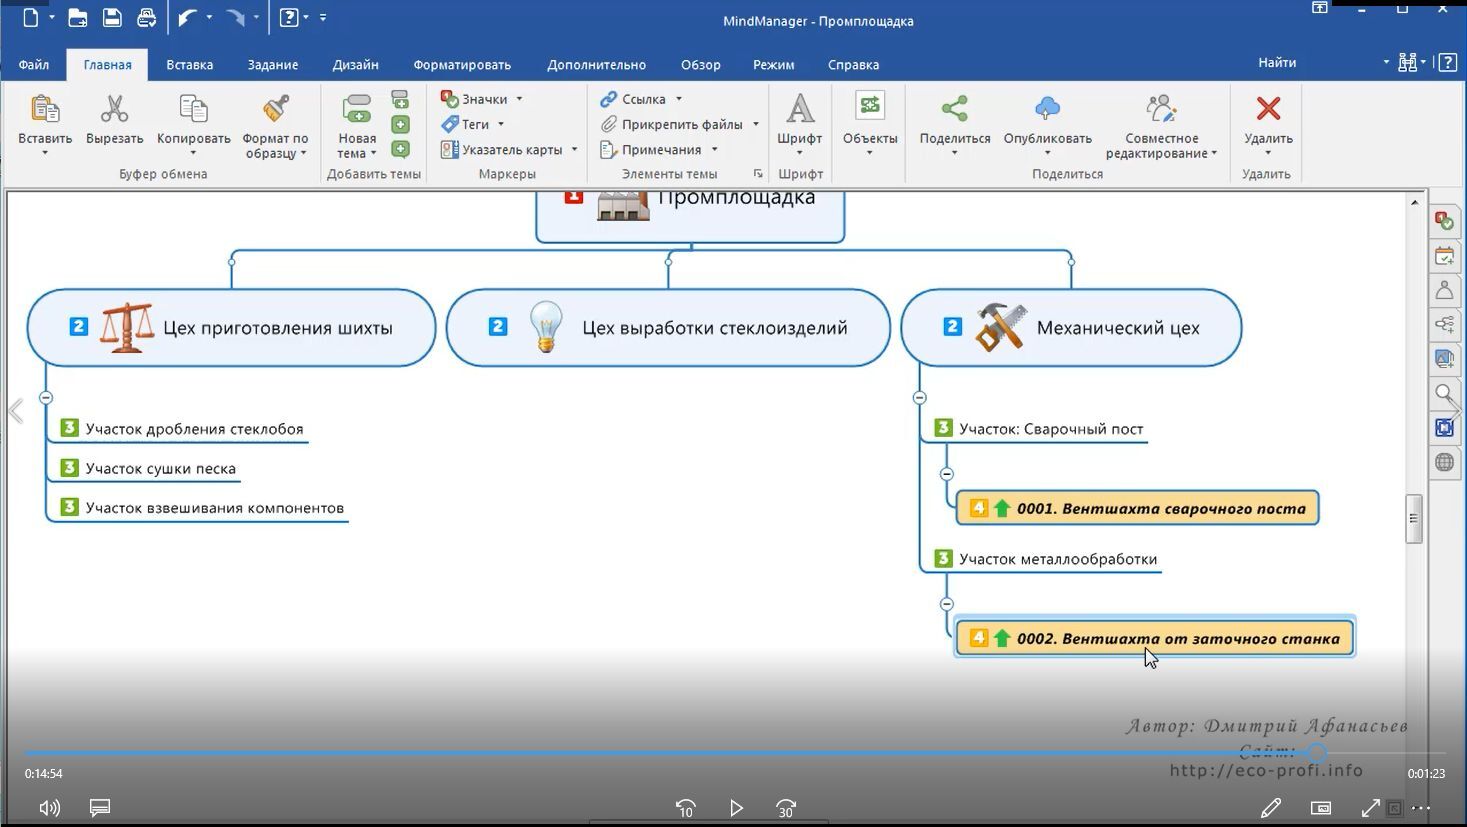Viewport: 1467px width, 827px height.
Task: Click the pencil edit icon in video player
Action: [x=1271, y=808]
